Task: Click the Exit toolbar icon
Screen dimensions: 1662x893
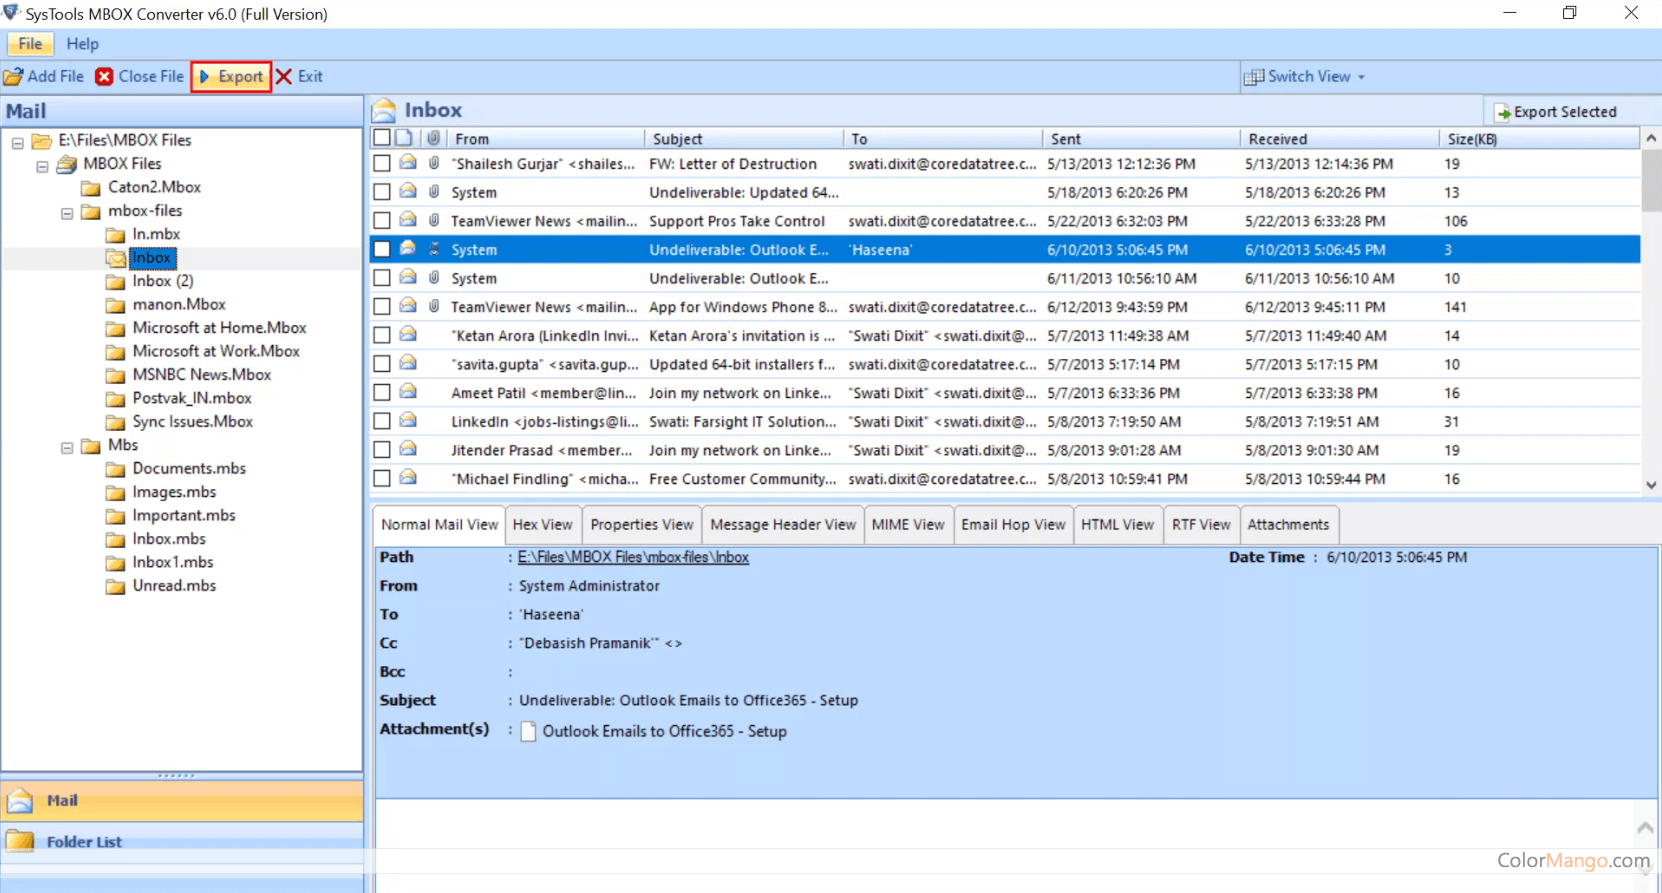Action: [284, 77]
